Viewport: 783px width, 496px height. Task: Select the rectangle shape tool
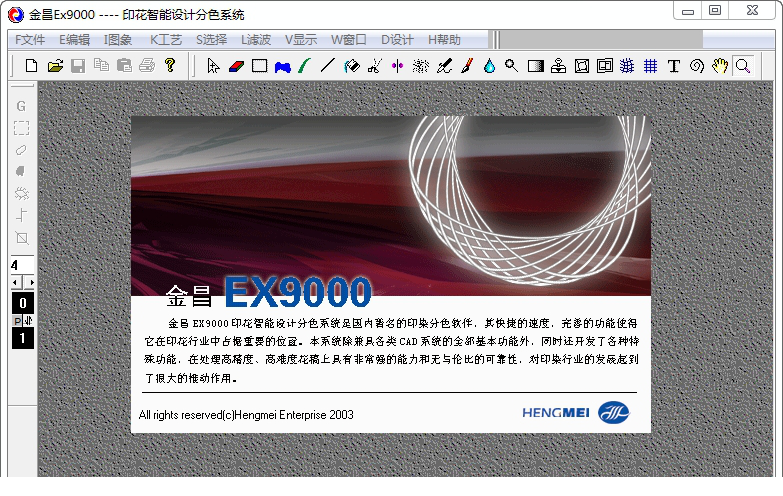[x=260, y=66]
